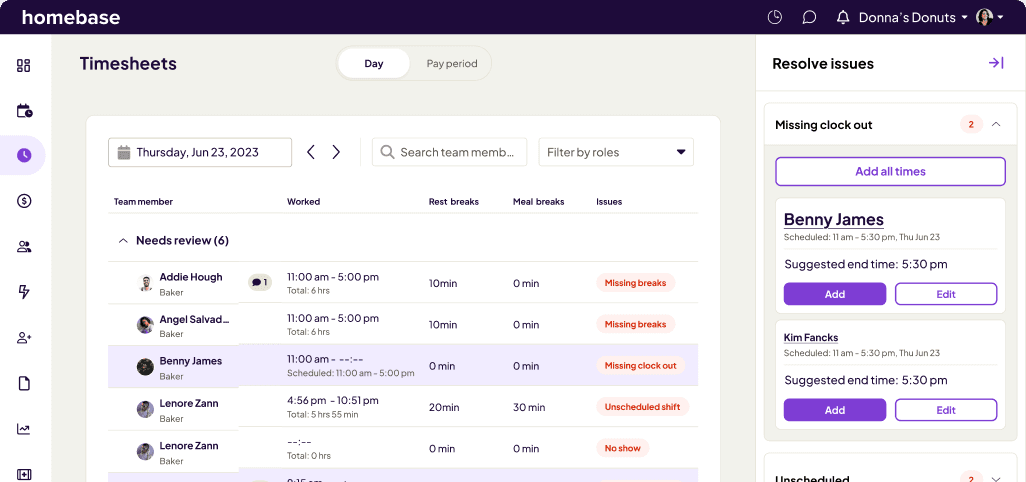The image size is (1026, 482).
Task: Open the add person hiring icon in sidebar
Action: [x=24, y=337]
